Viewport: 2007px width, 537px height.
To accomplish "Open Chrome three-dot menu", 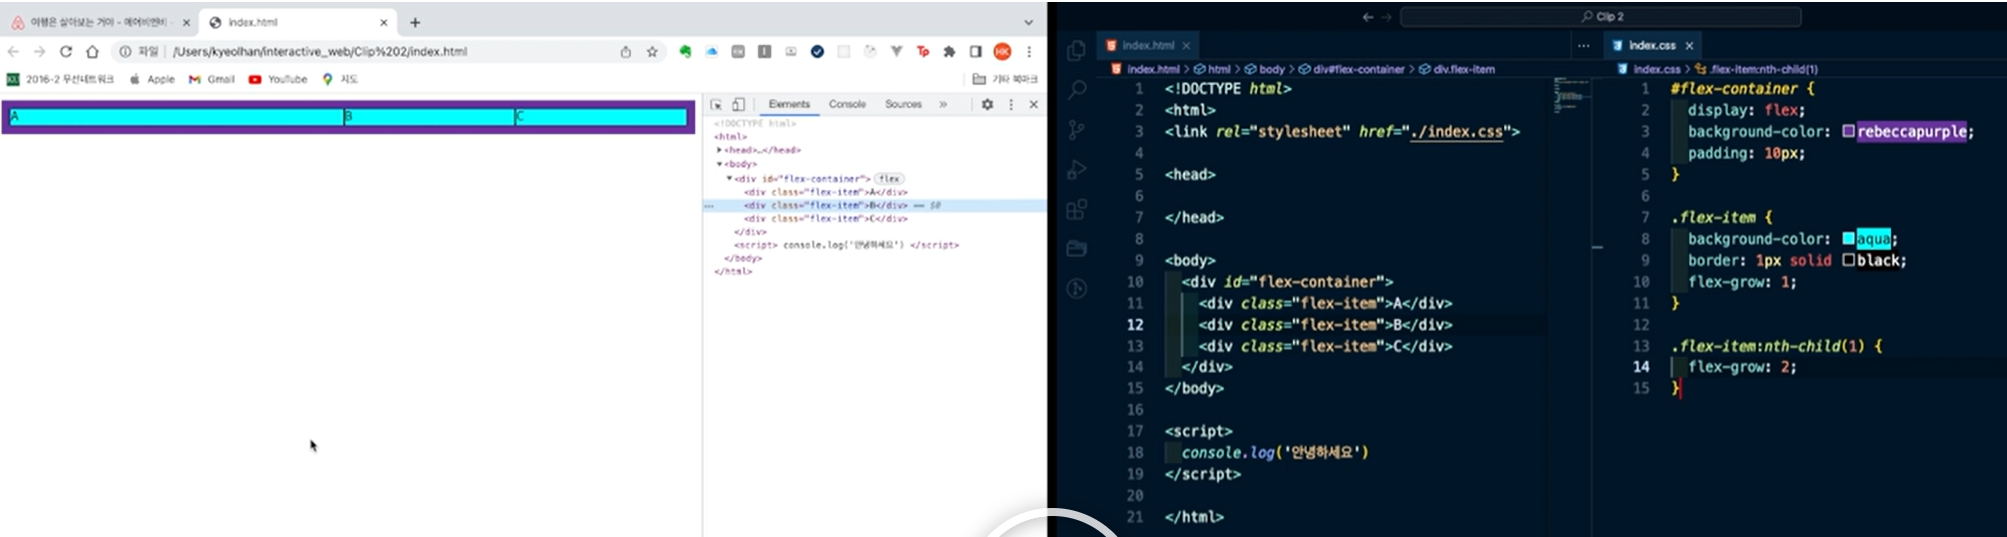I will tap(1029, 52).
